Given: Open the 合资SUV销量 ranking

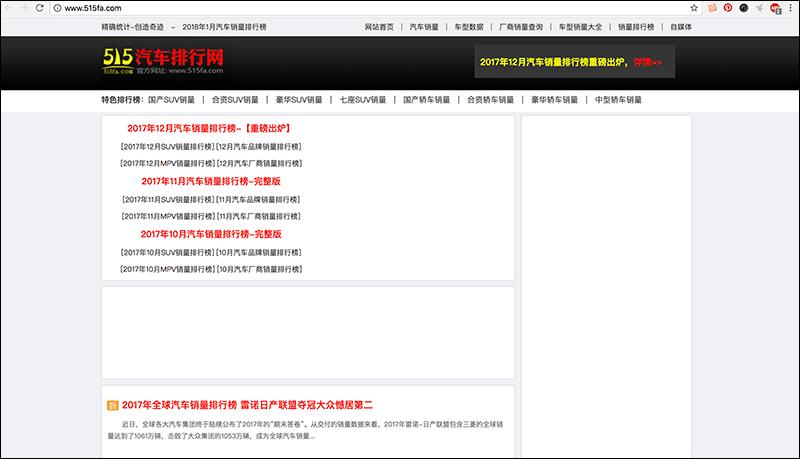Looking at the screenshot, I should [x=235, y=100].
